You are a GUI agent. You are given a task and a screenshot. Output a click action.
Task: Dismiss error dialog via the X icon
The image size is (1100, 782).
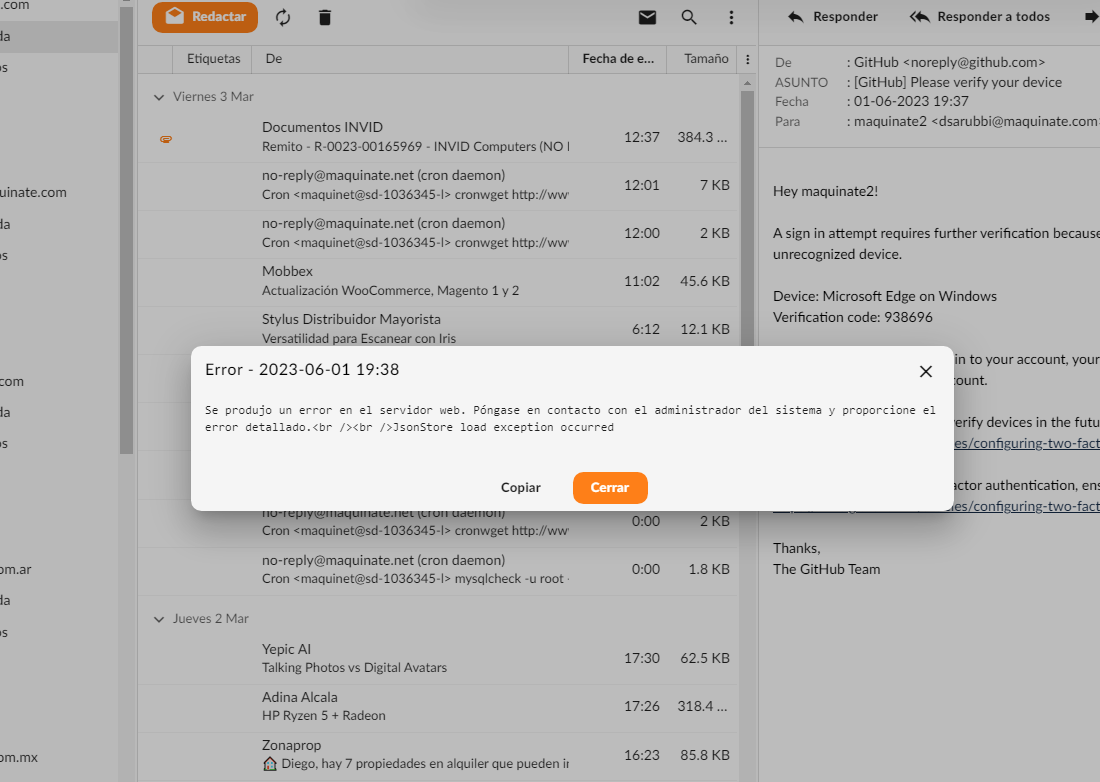(925, 371)
